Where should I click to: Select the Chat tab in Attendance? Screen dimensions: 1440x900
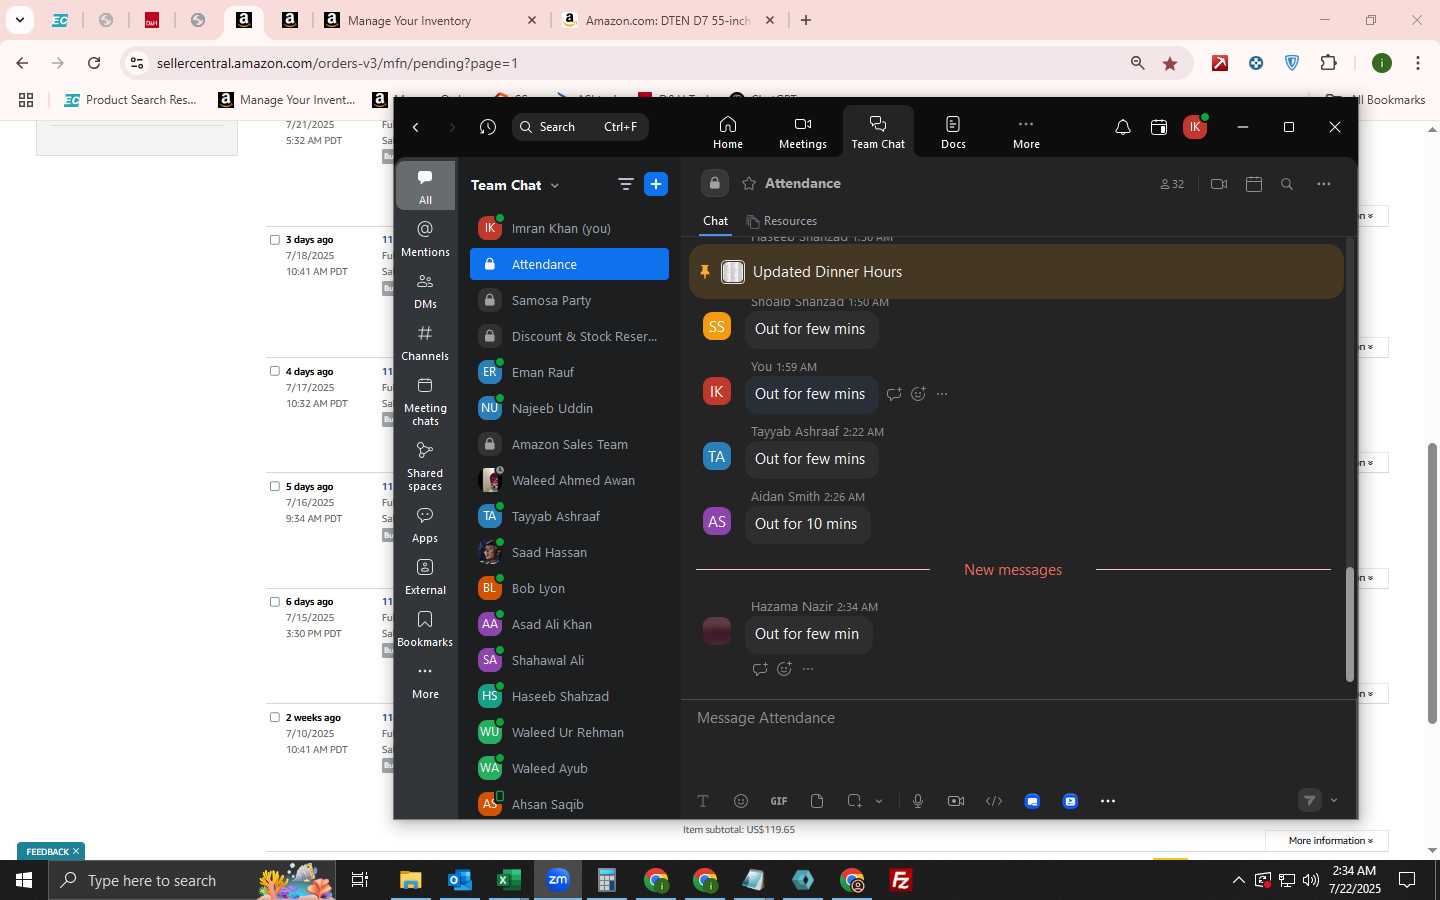pos(715,221)
